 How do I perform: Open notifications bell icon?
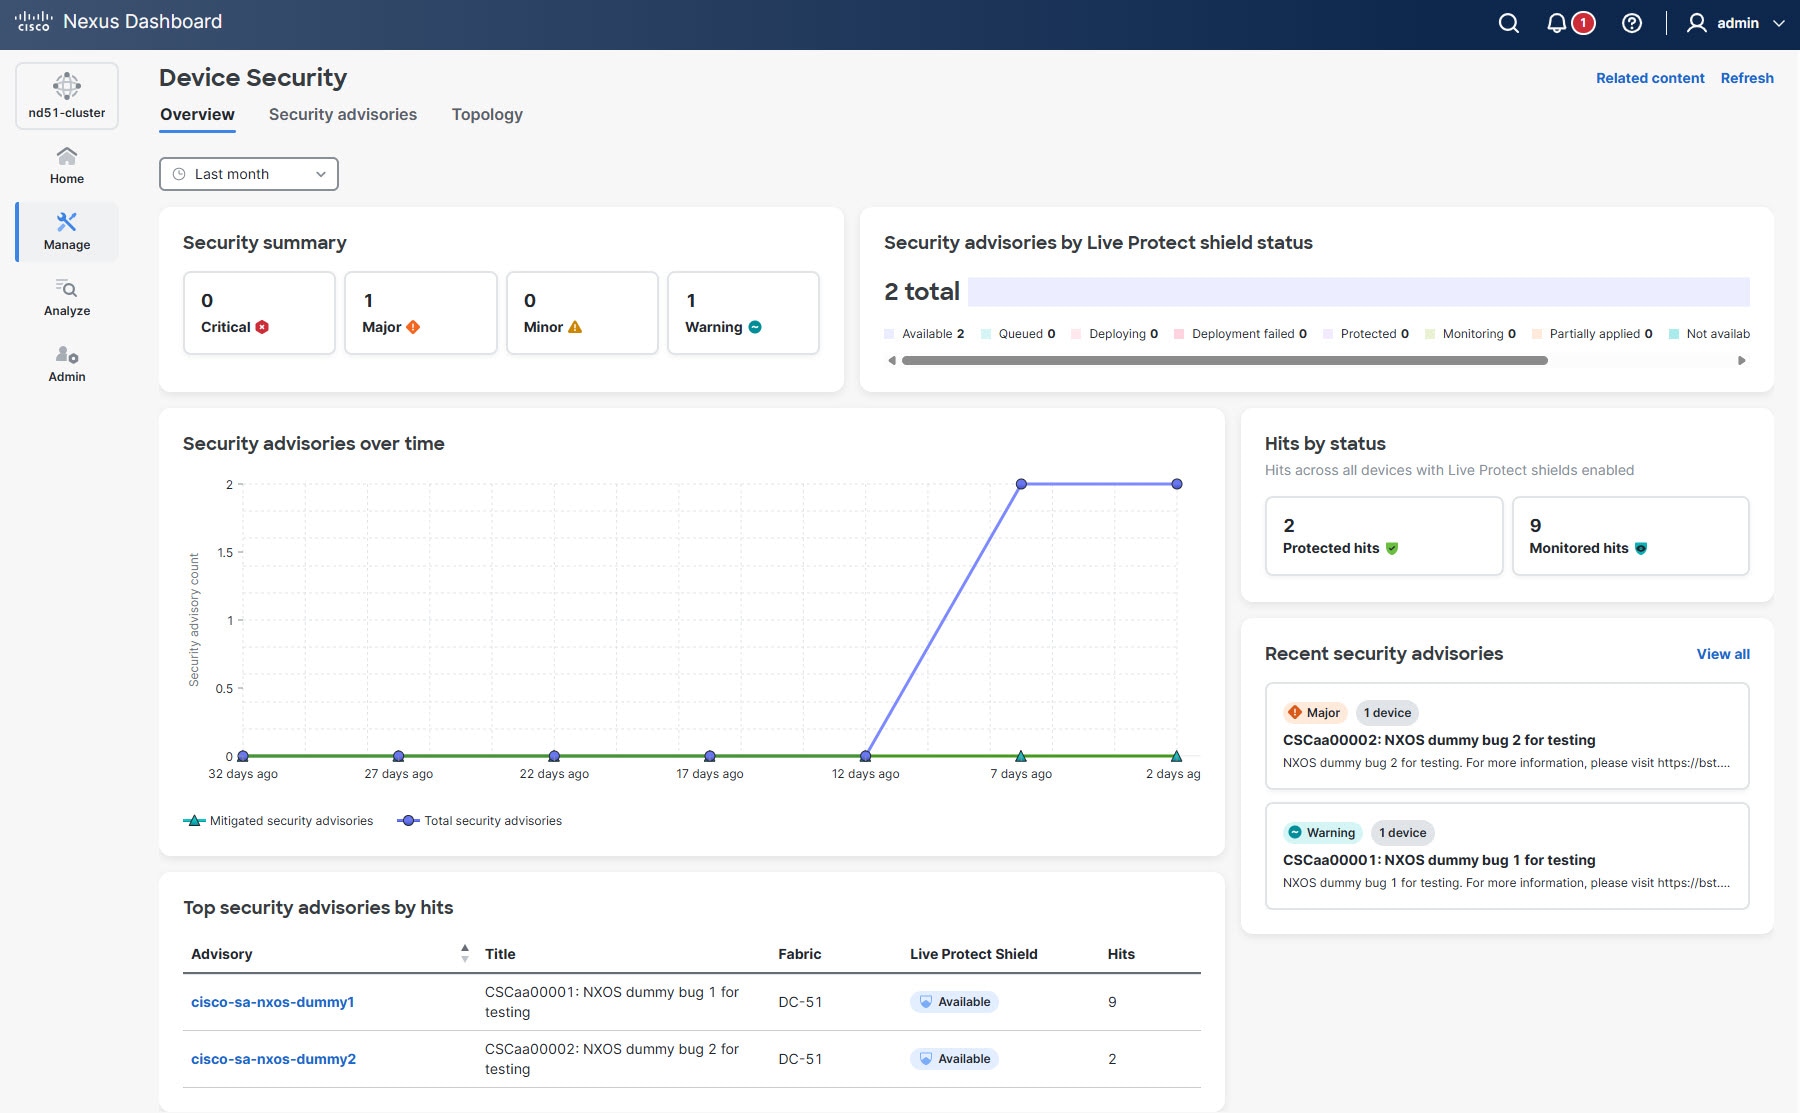[x=1557, y=23]
